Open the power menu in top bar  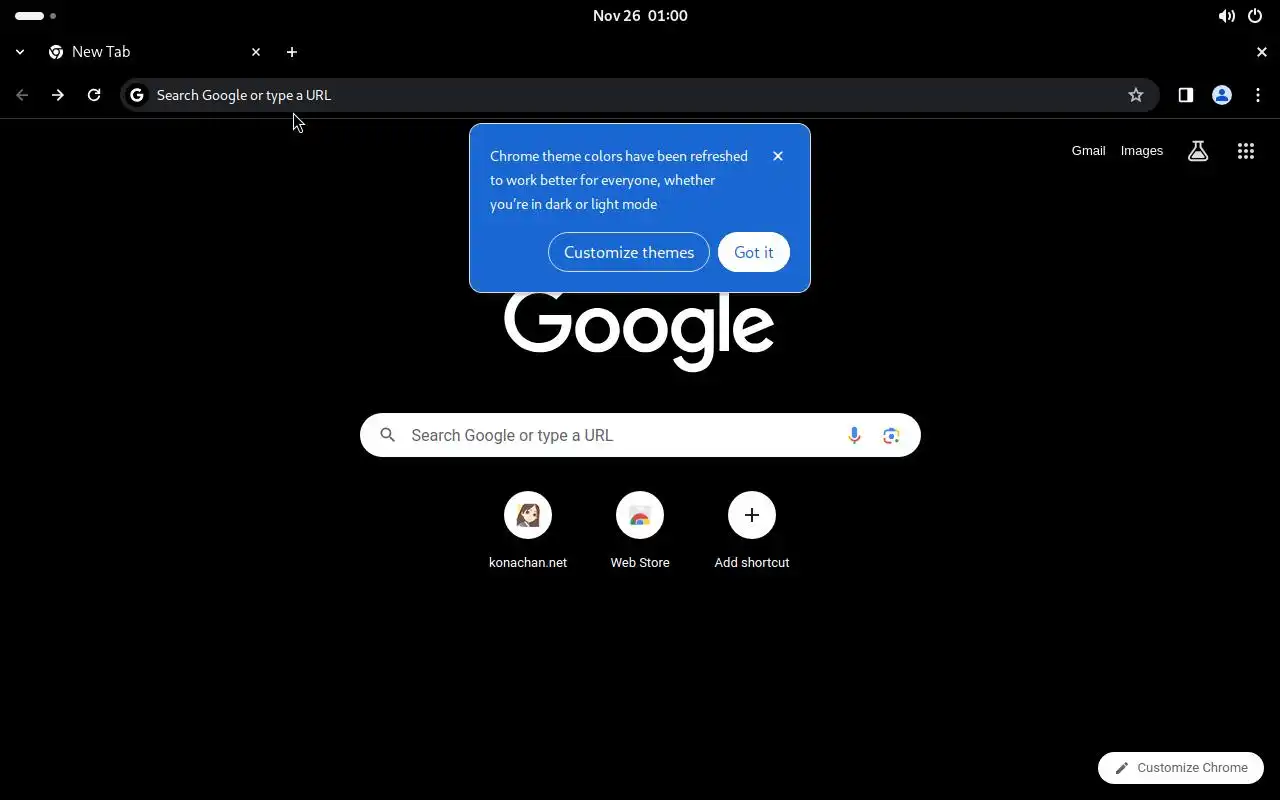coord(1255,16)
